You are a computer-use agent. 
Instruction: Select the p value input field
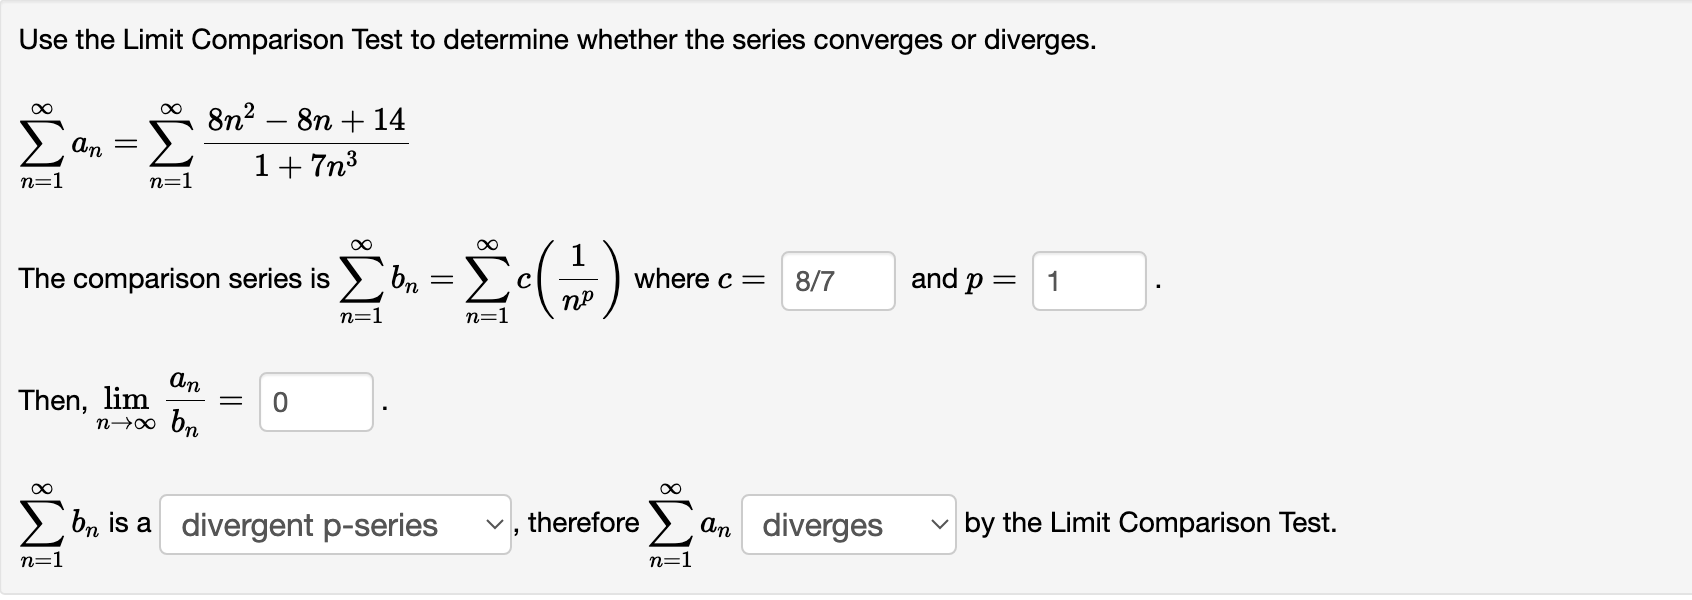point(1088,281)
